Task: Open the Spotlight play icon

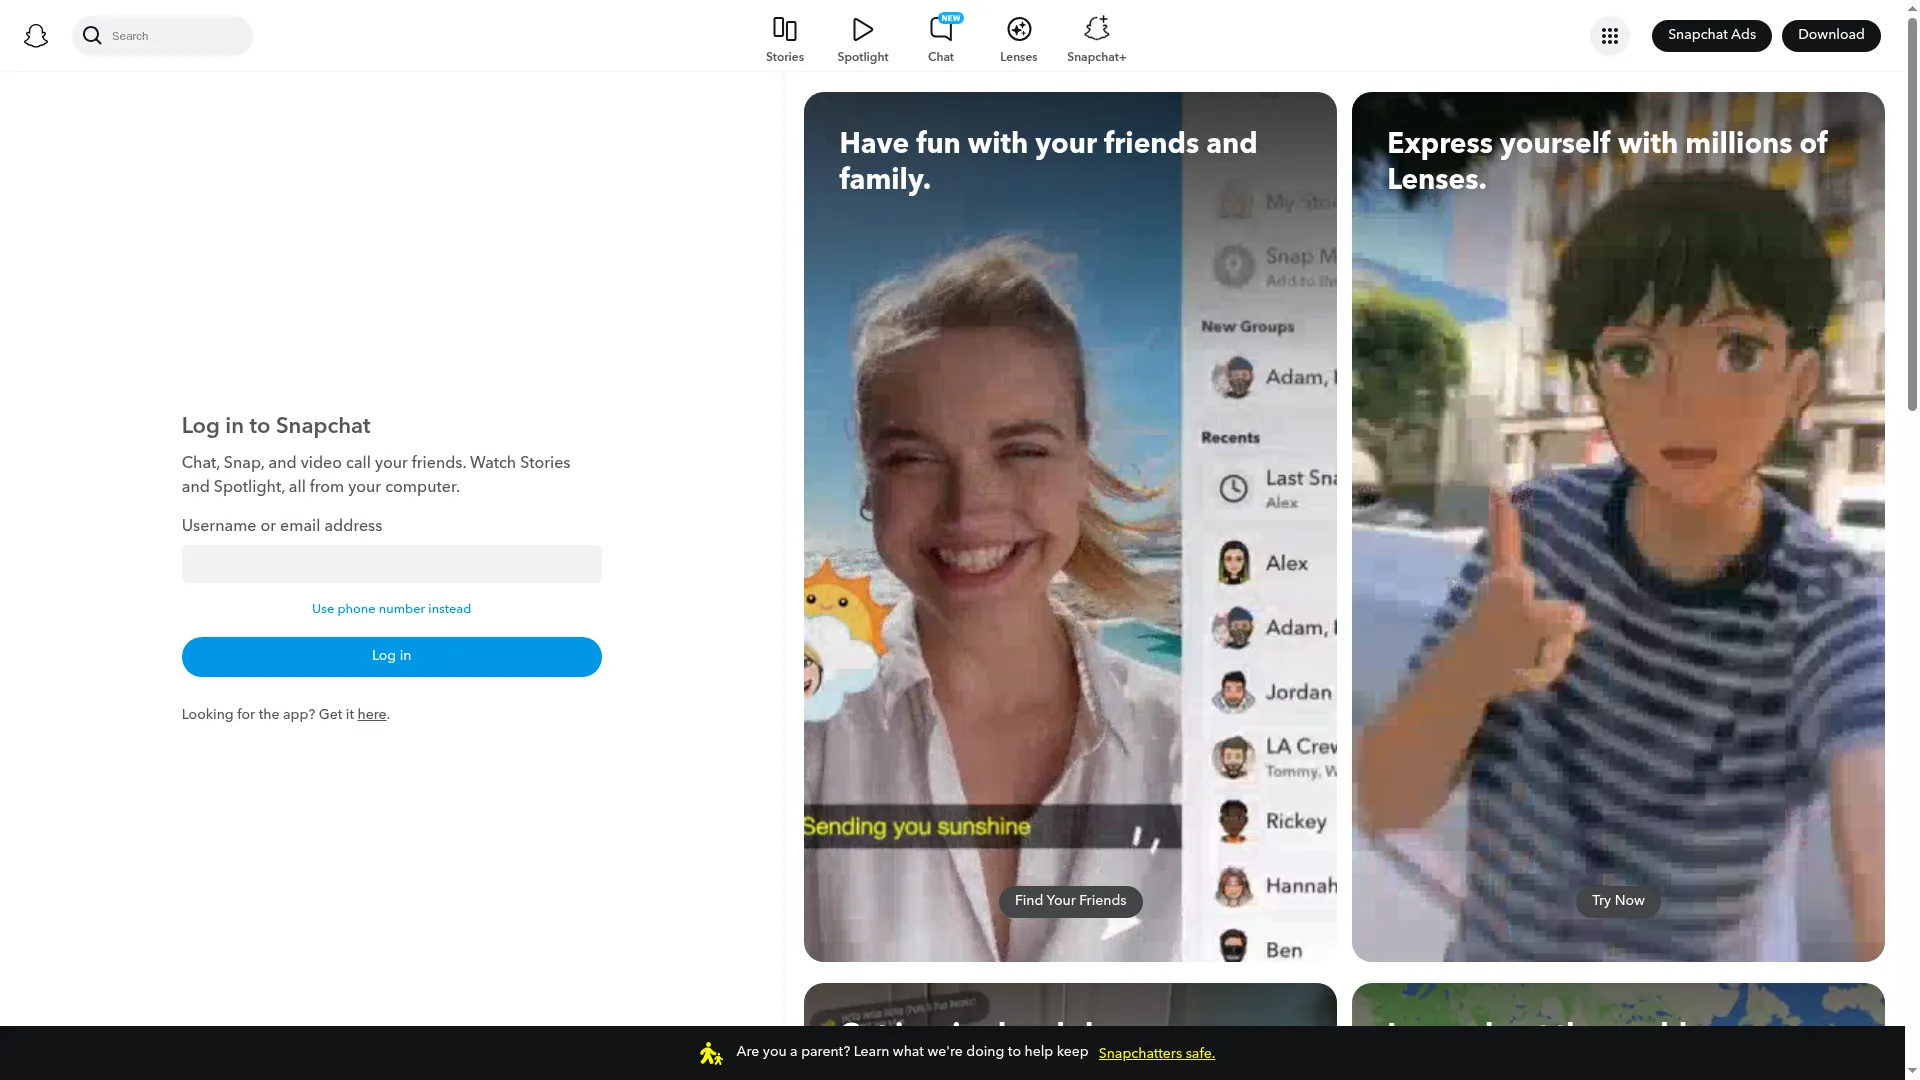Action: tap(863, 29)
